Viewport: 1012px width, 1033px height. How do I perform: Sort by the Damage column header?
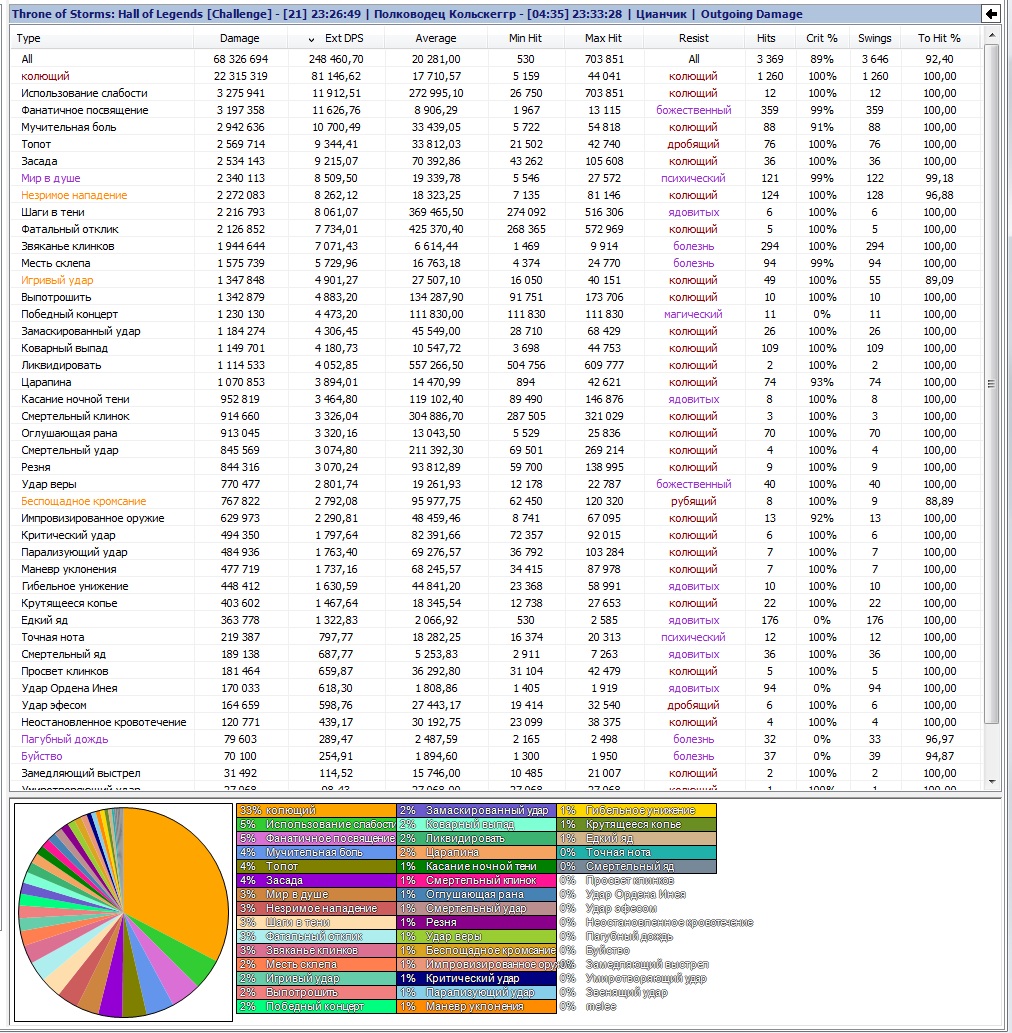pyautogui.click(x=240, y=38)
